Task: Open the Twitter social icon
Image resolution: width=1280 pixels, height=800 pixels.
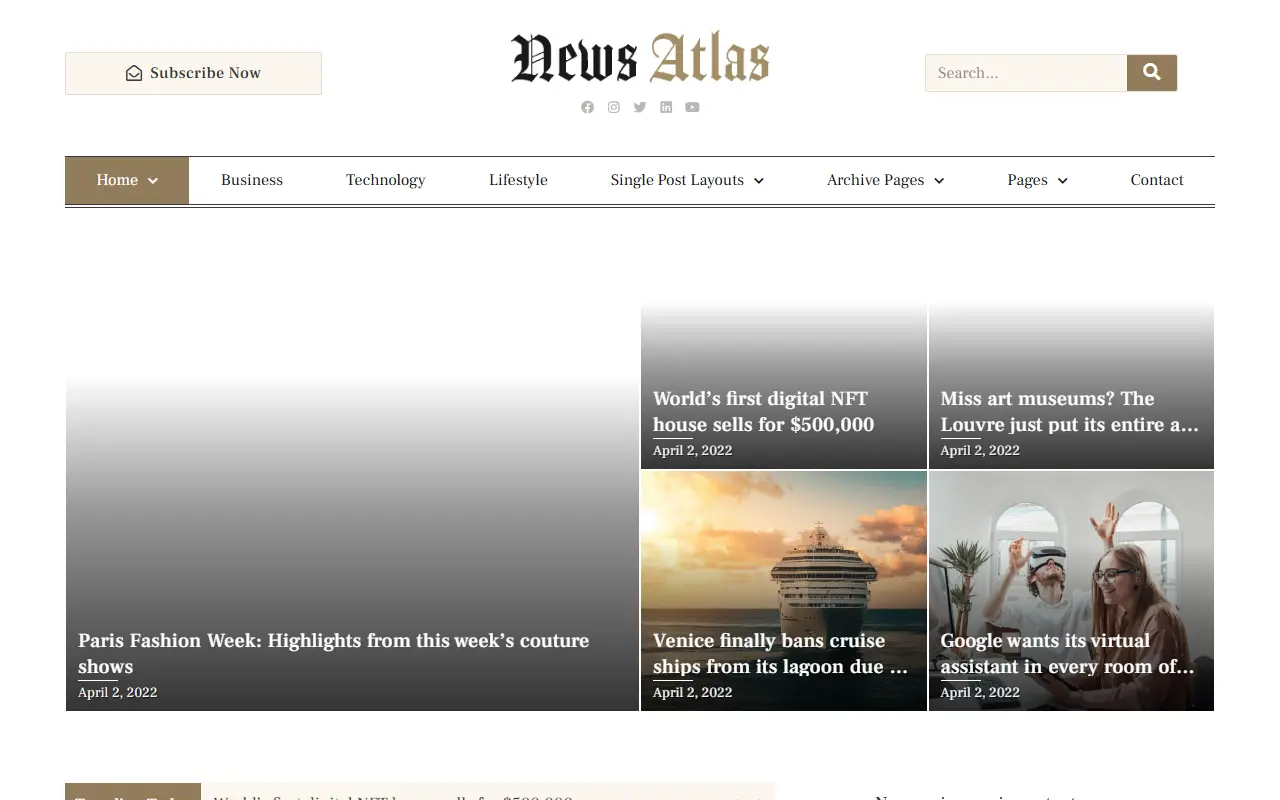Action: click(640, 107)
